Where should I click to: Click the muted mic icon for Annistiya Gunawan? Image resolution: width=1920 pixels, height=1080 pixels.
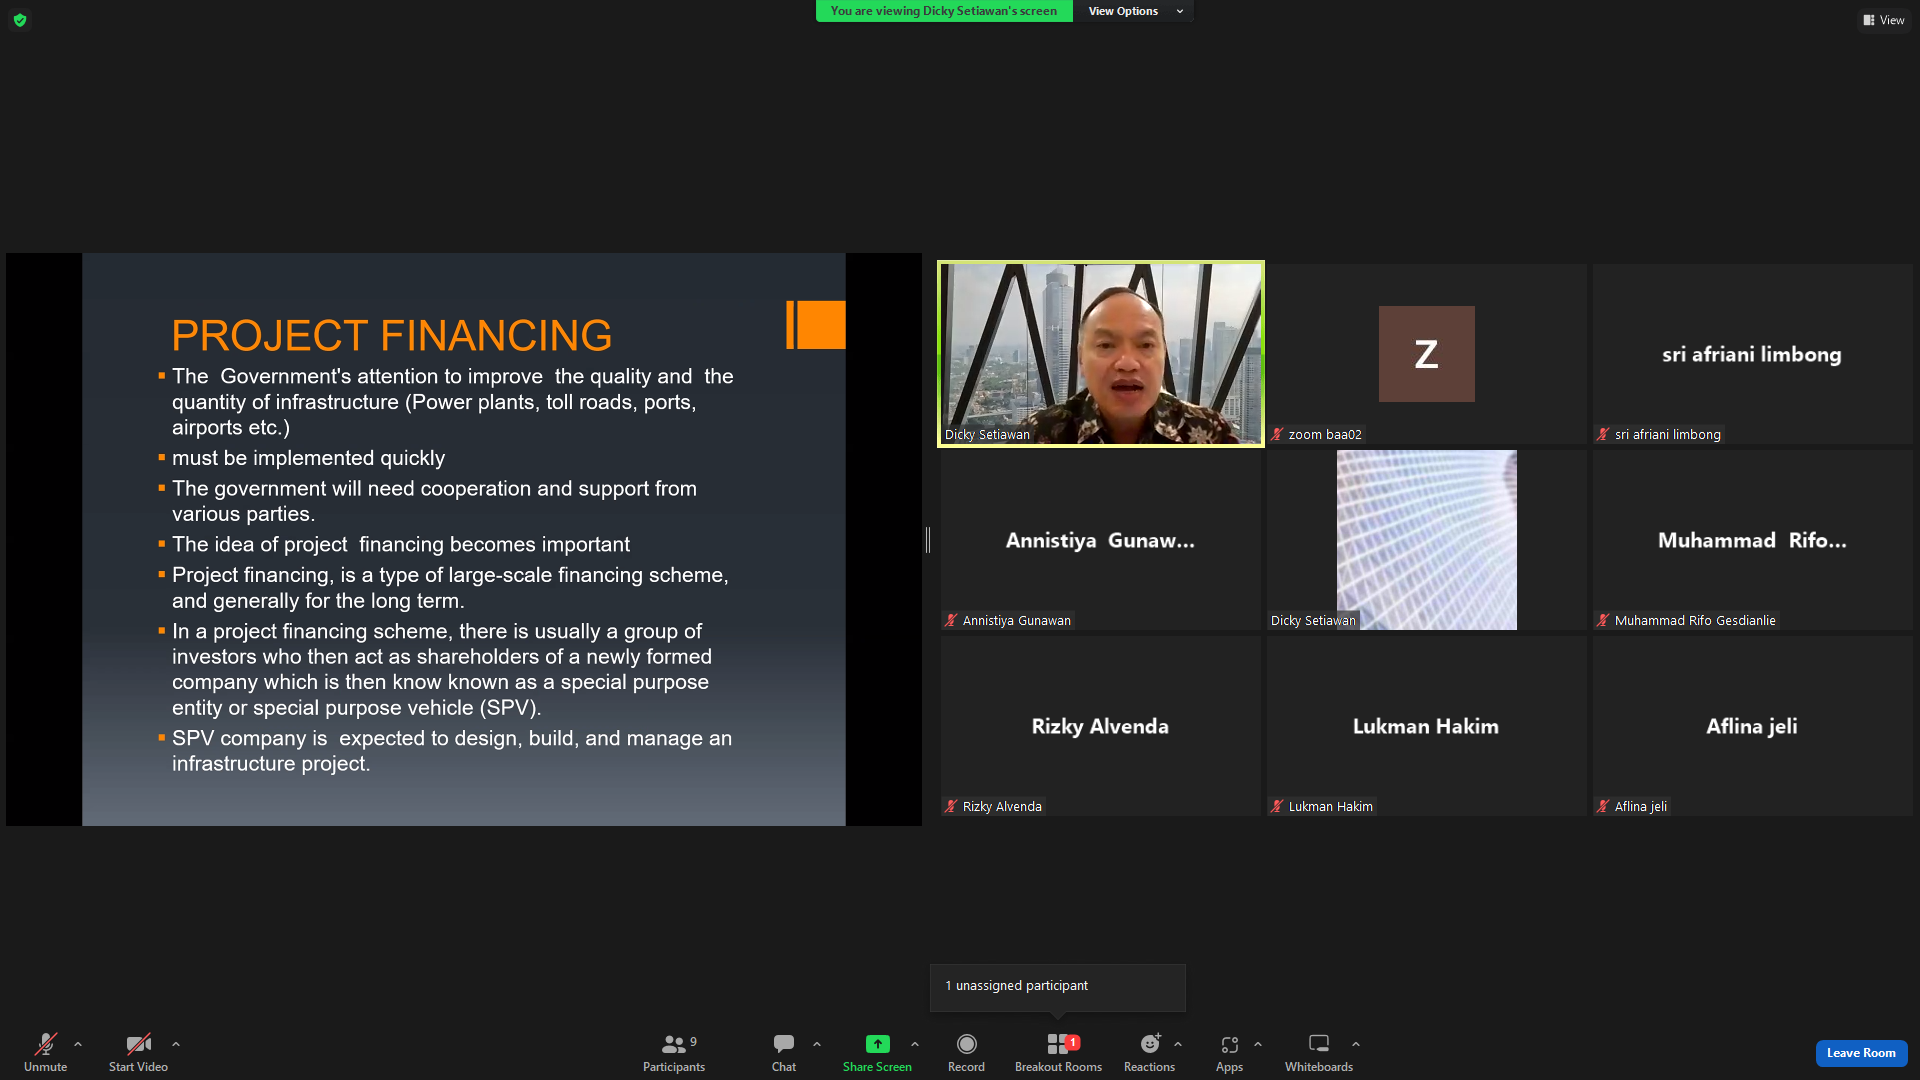[951, 620]
